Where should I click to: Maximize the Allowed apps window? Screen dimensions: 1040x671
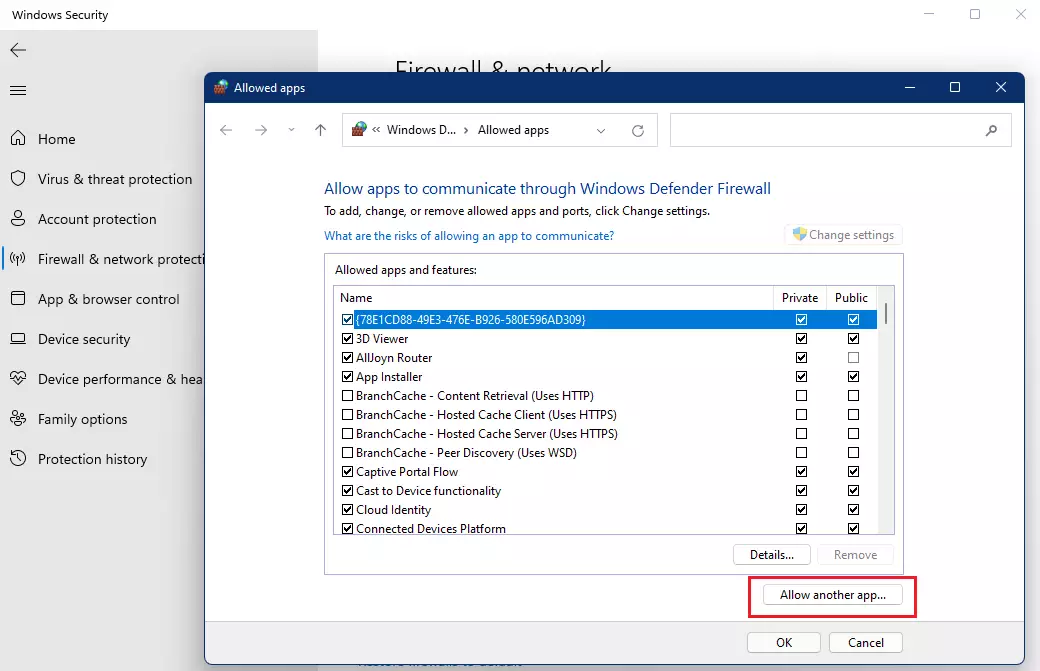point(954,87)
